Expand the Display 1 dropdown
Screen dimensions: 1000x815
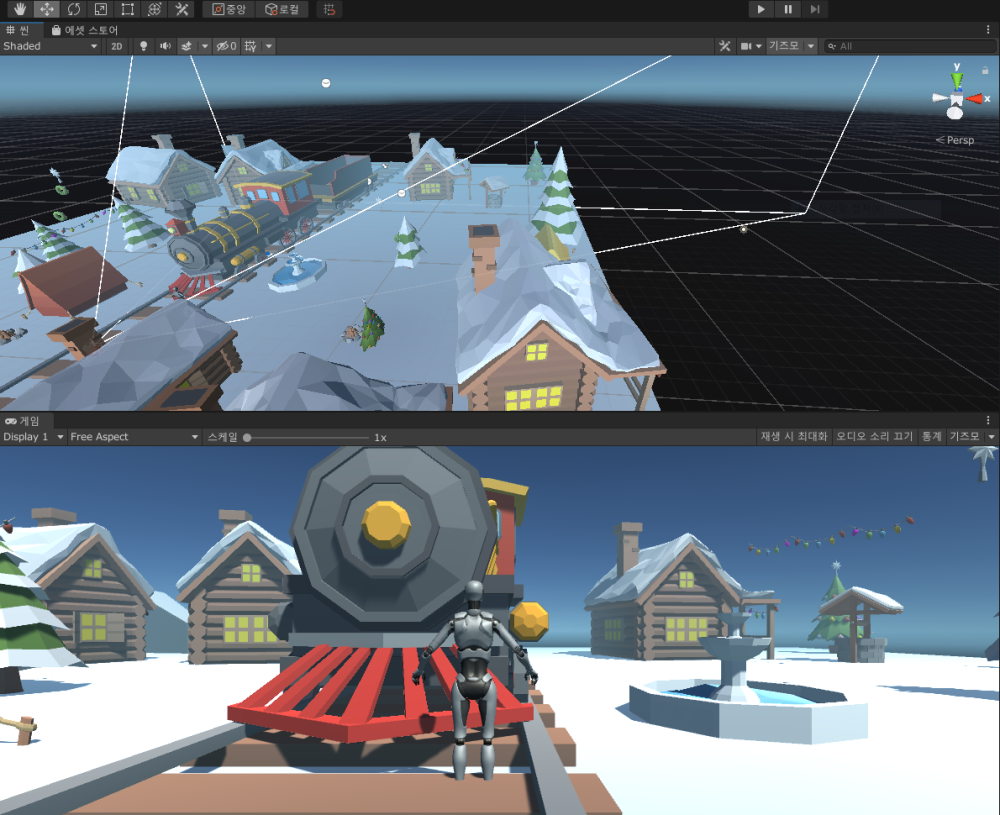(x=33, y=437)
